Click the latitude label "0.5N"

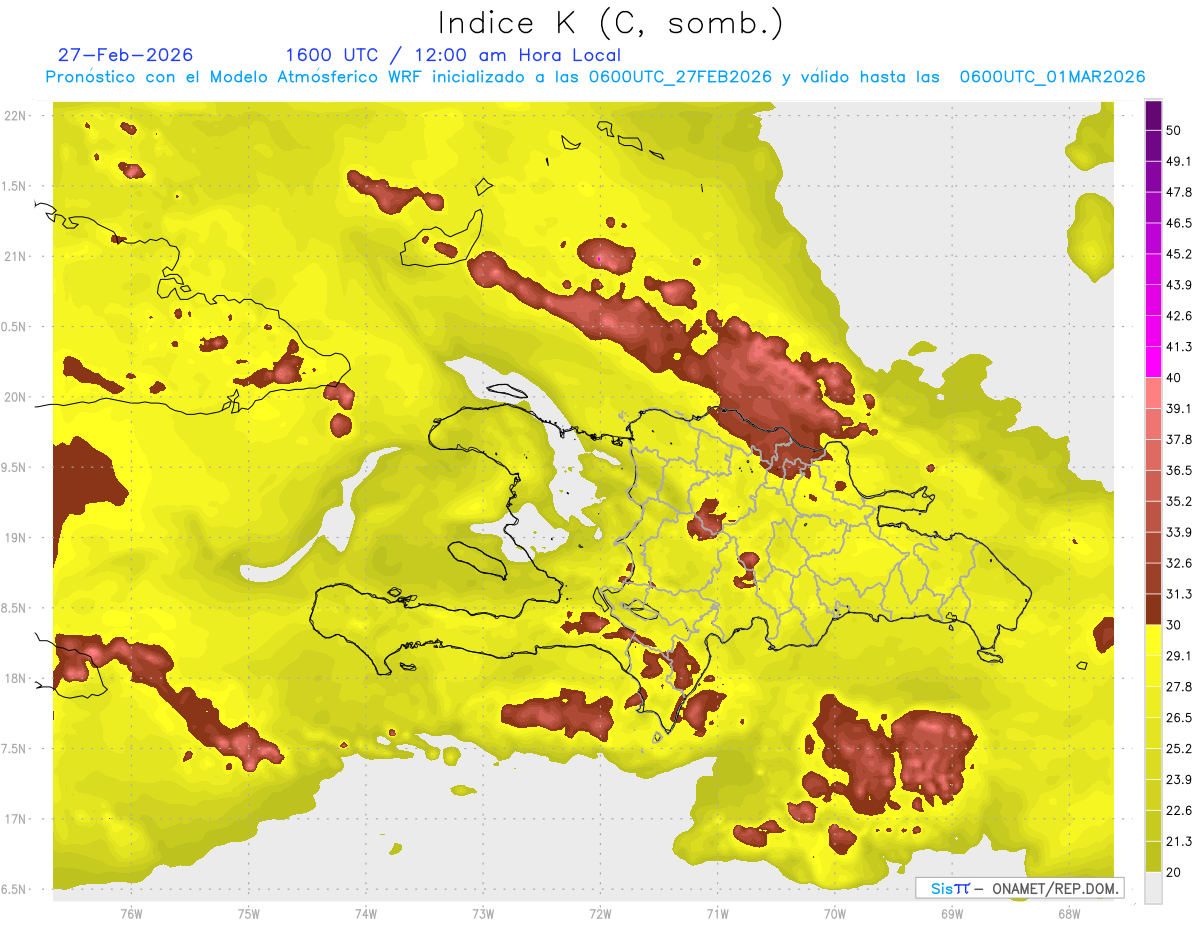(x=15, y=327)
